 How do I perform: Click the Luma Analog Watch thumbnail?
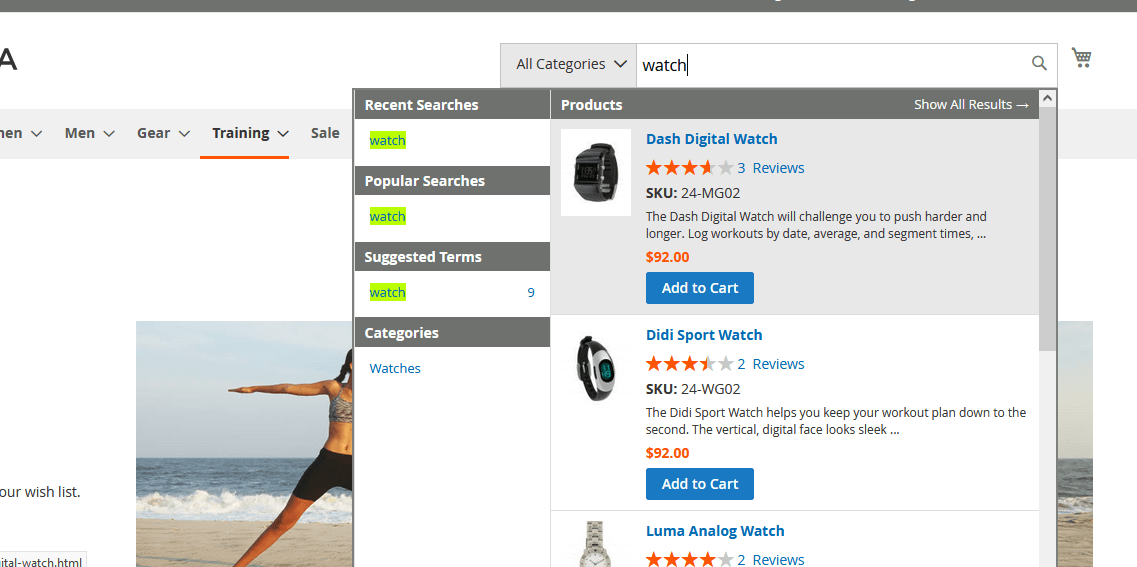coord(595,544)
